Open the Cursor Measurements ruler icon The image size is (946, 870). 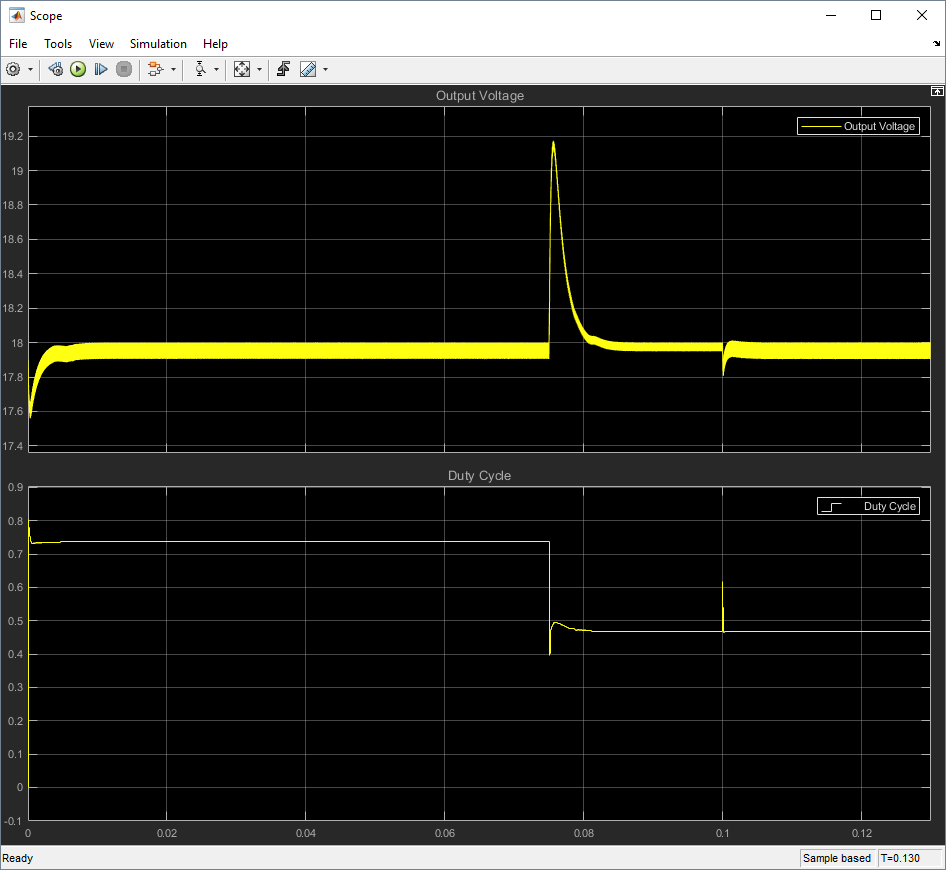coord(308,69)
